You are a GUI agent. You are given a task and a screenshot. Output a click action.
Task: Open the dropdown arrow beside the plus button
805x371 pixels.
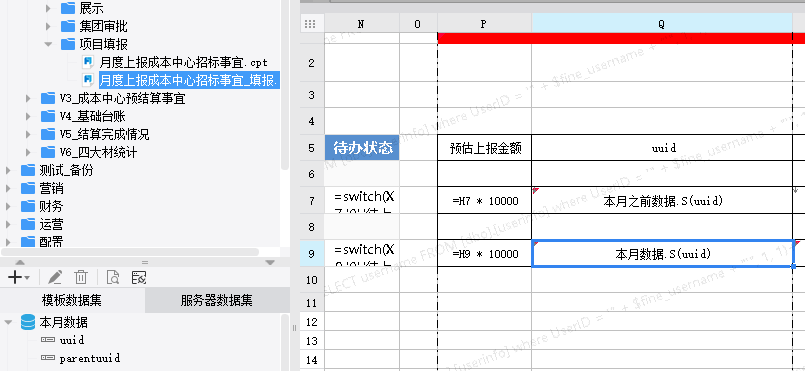(27, 278)
